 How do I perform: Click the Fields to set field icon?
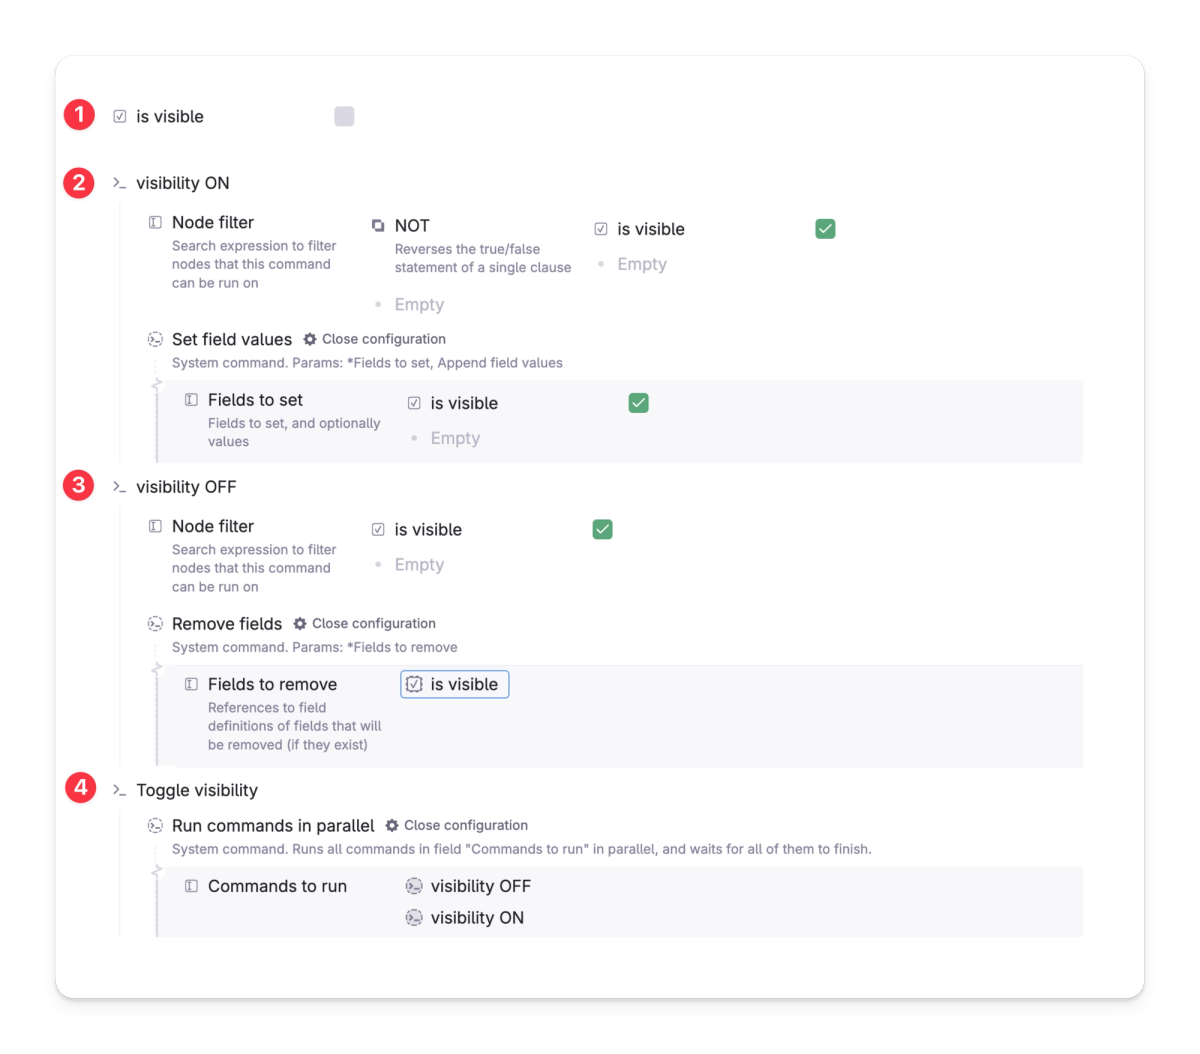coord(191,399)
